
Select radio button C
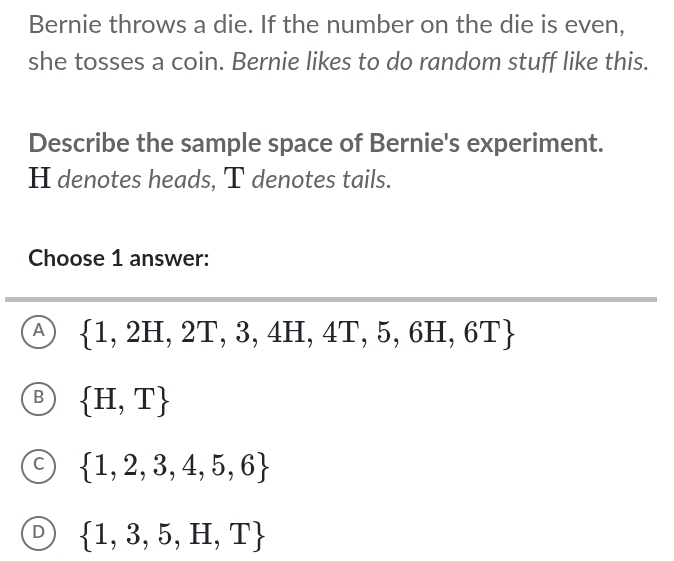point(39,465)
